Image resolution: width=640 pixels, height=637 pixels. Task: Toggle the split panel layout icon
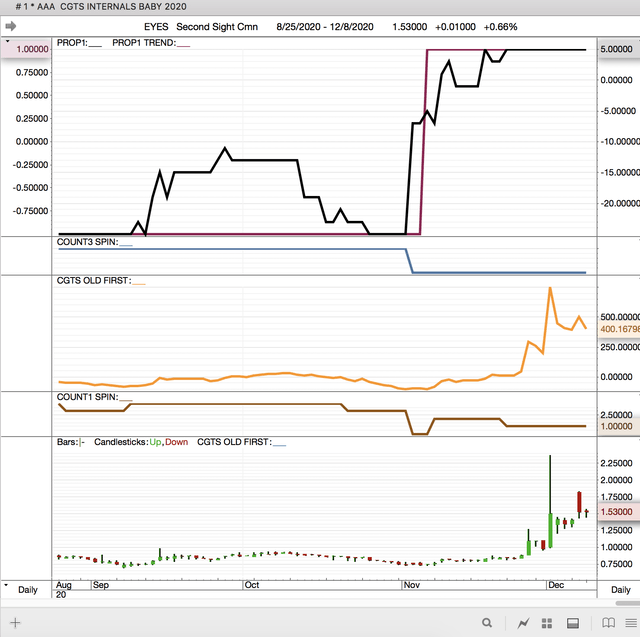pos(573,623)
